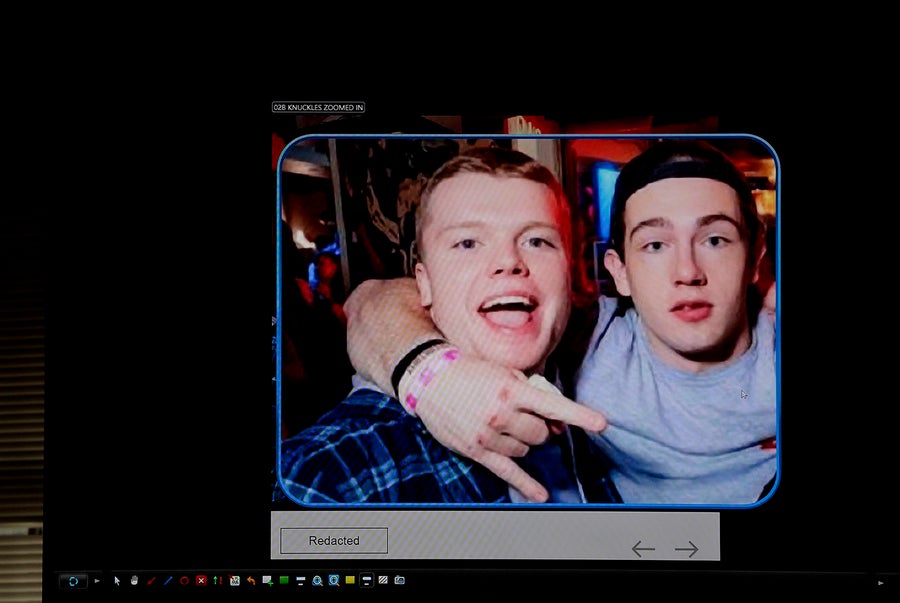Viewport: 900px width, 603px height.
Task: Choose the green color square
Action: 284,580
